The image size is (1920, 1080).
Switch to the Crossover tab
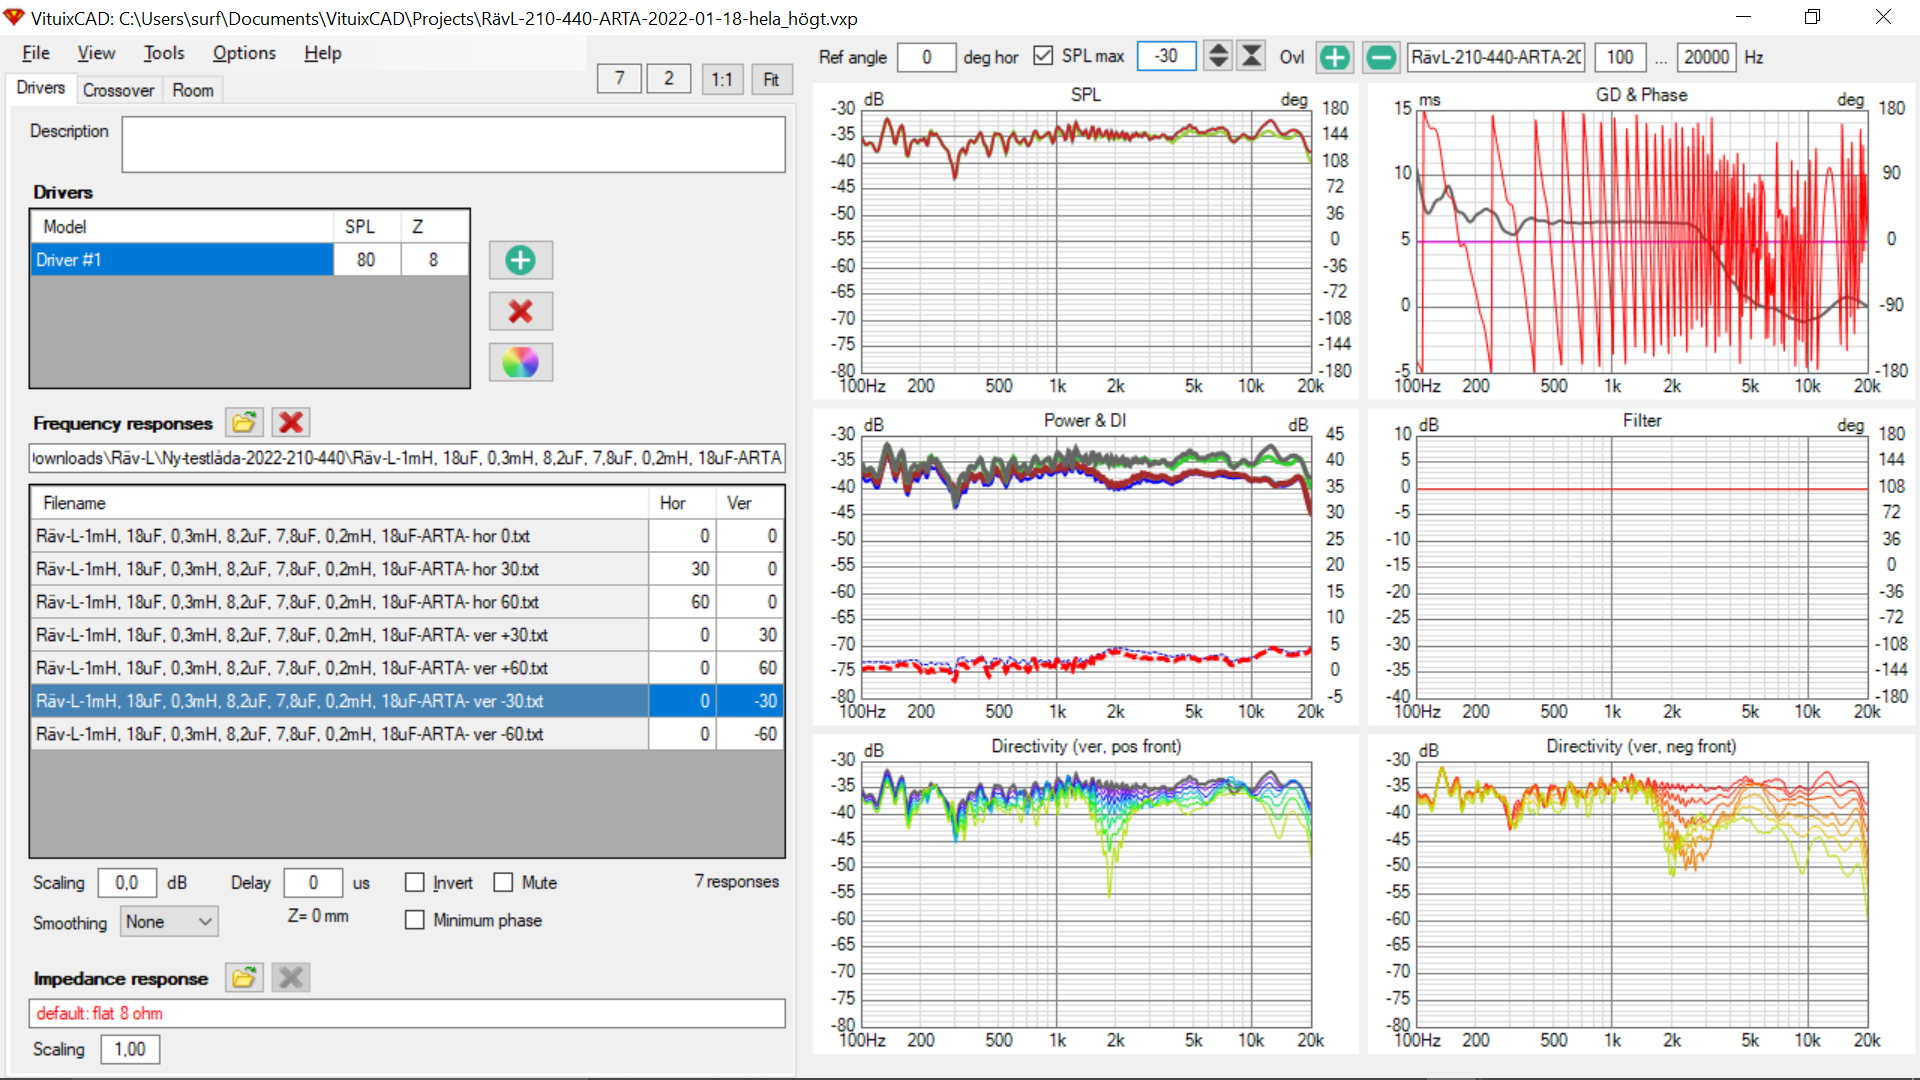click(118, 90)
